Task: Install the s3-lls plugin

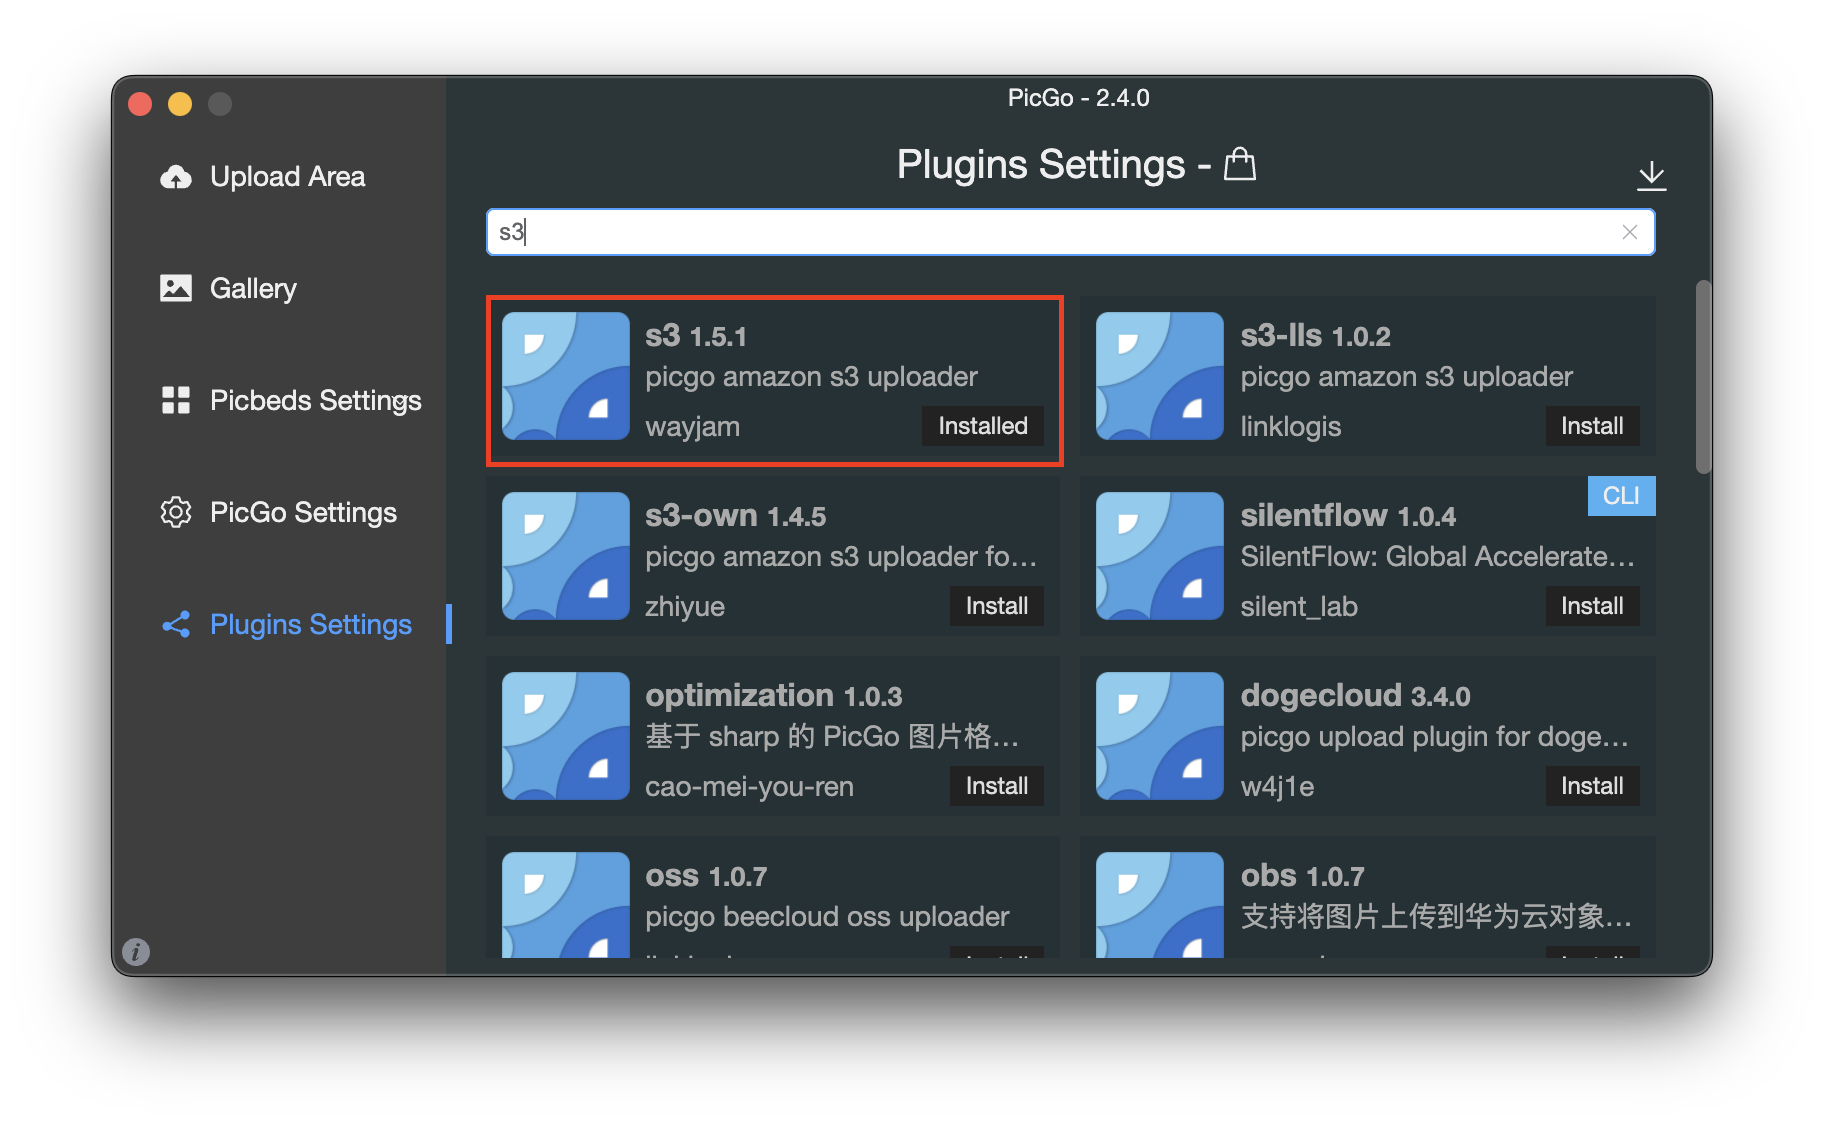Action: tap(1591, 426)
